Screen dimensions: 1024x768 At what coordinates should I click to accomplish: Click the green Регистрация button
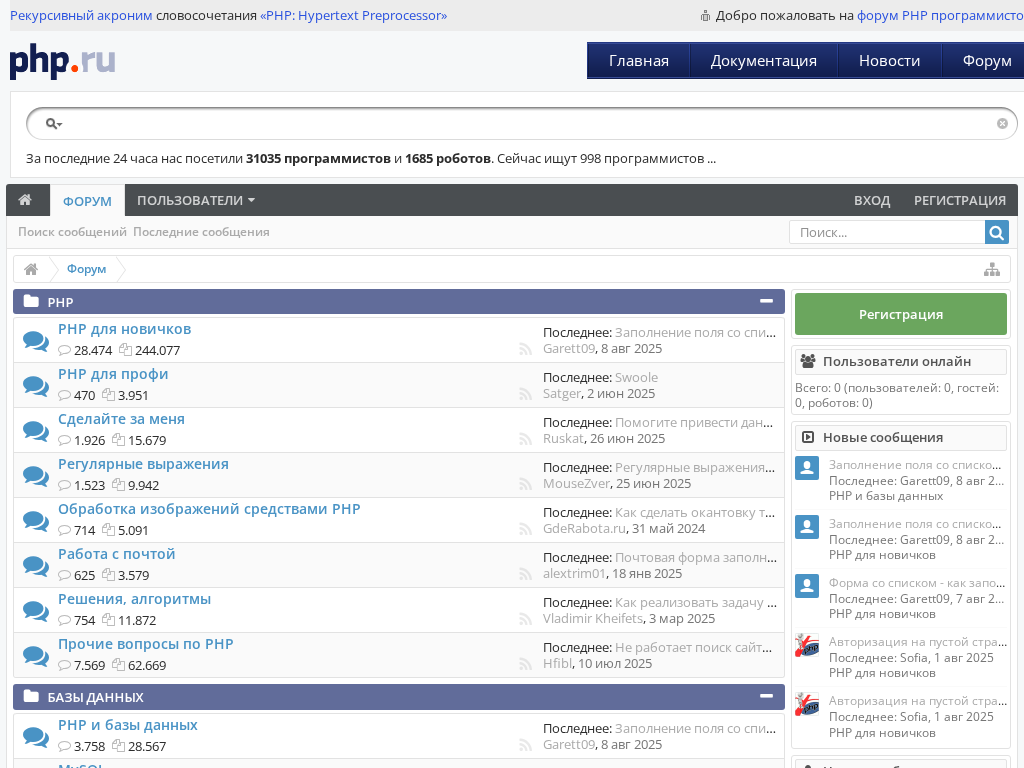[900, 314]
